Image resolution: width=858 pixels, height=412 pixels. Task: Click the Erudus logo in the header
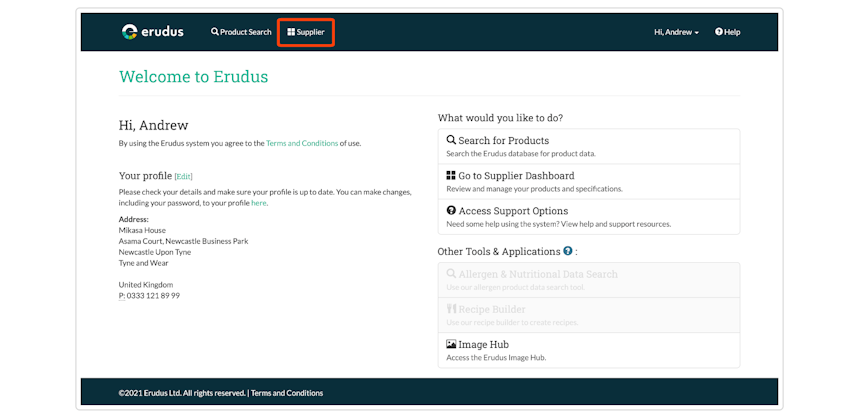tap(153, 32)
